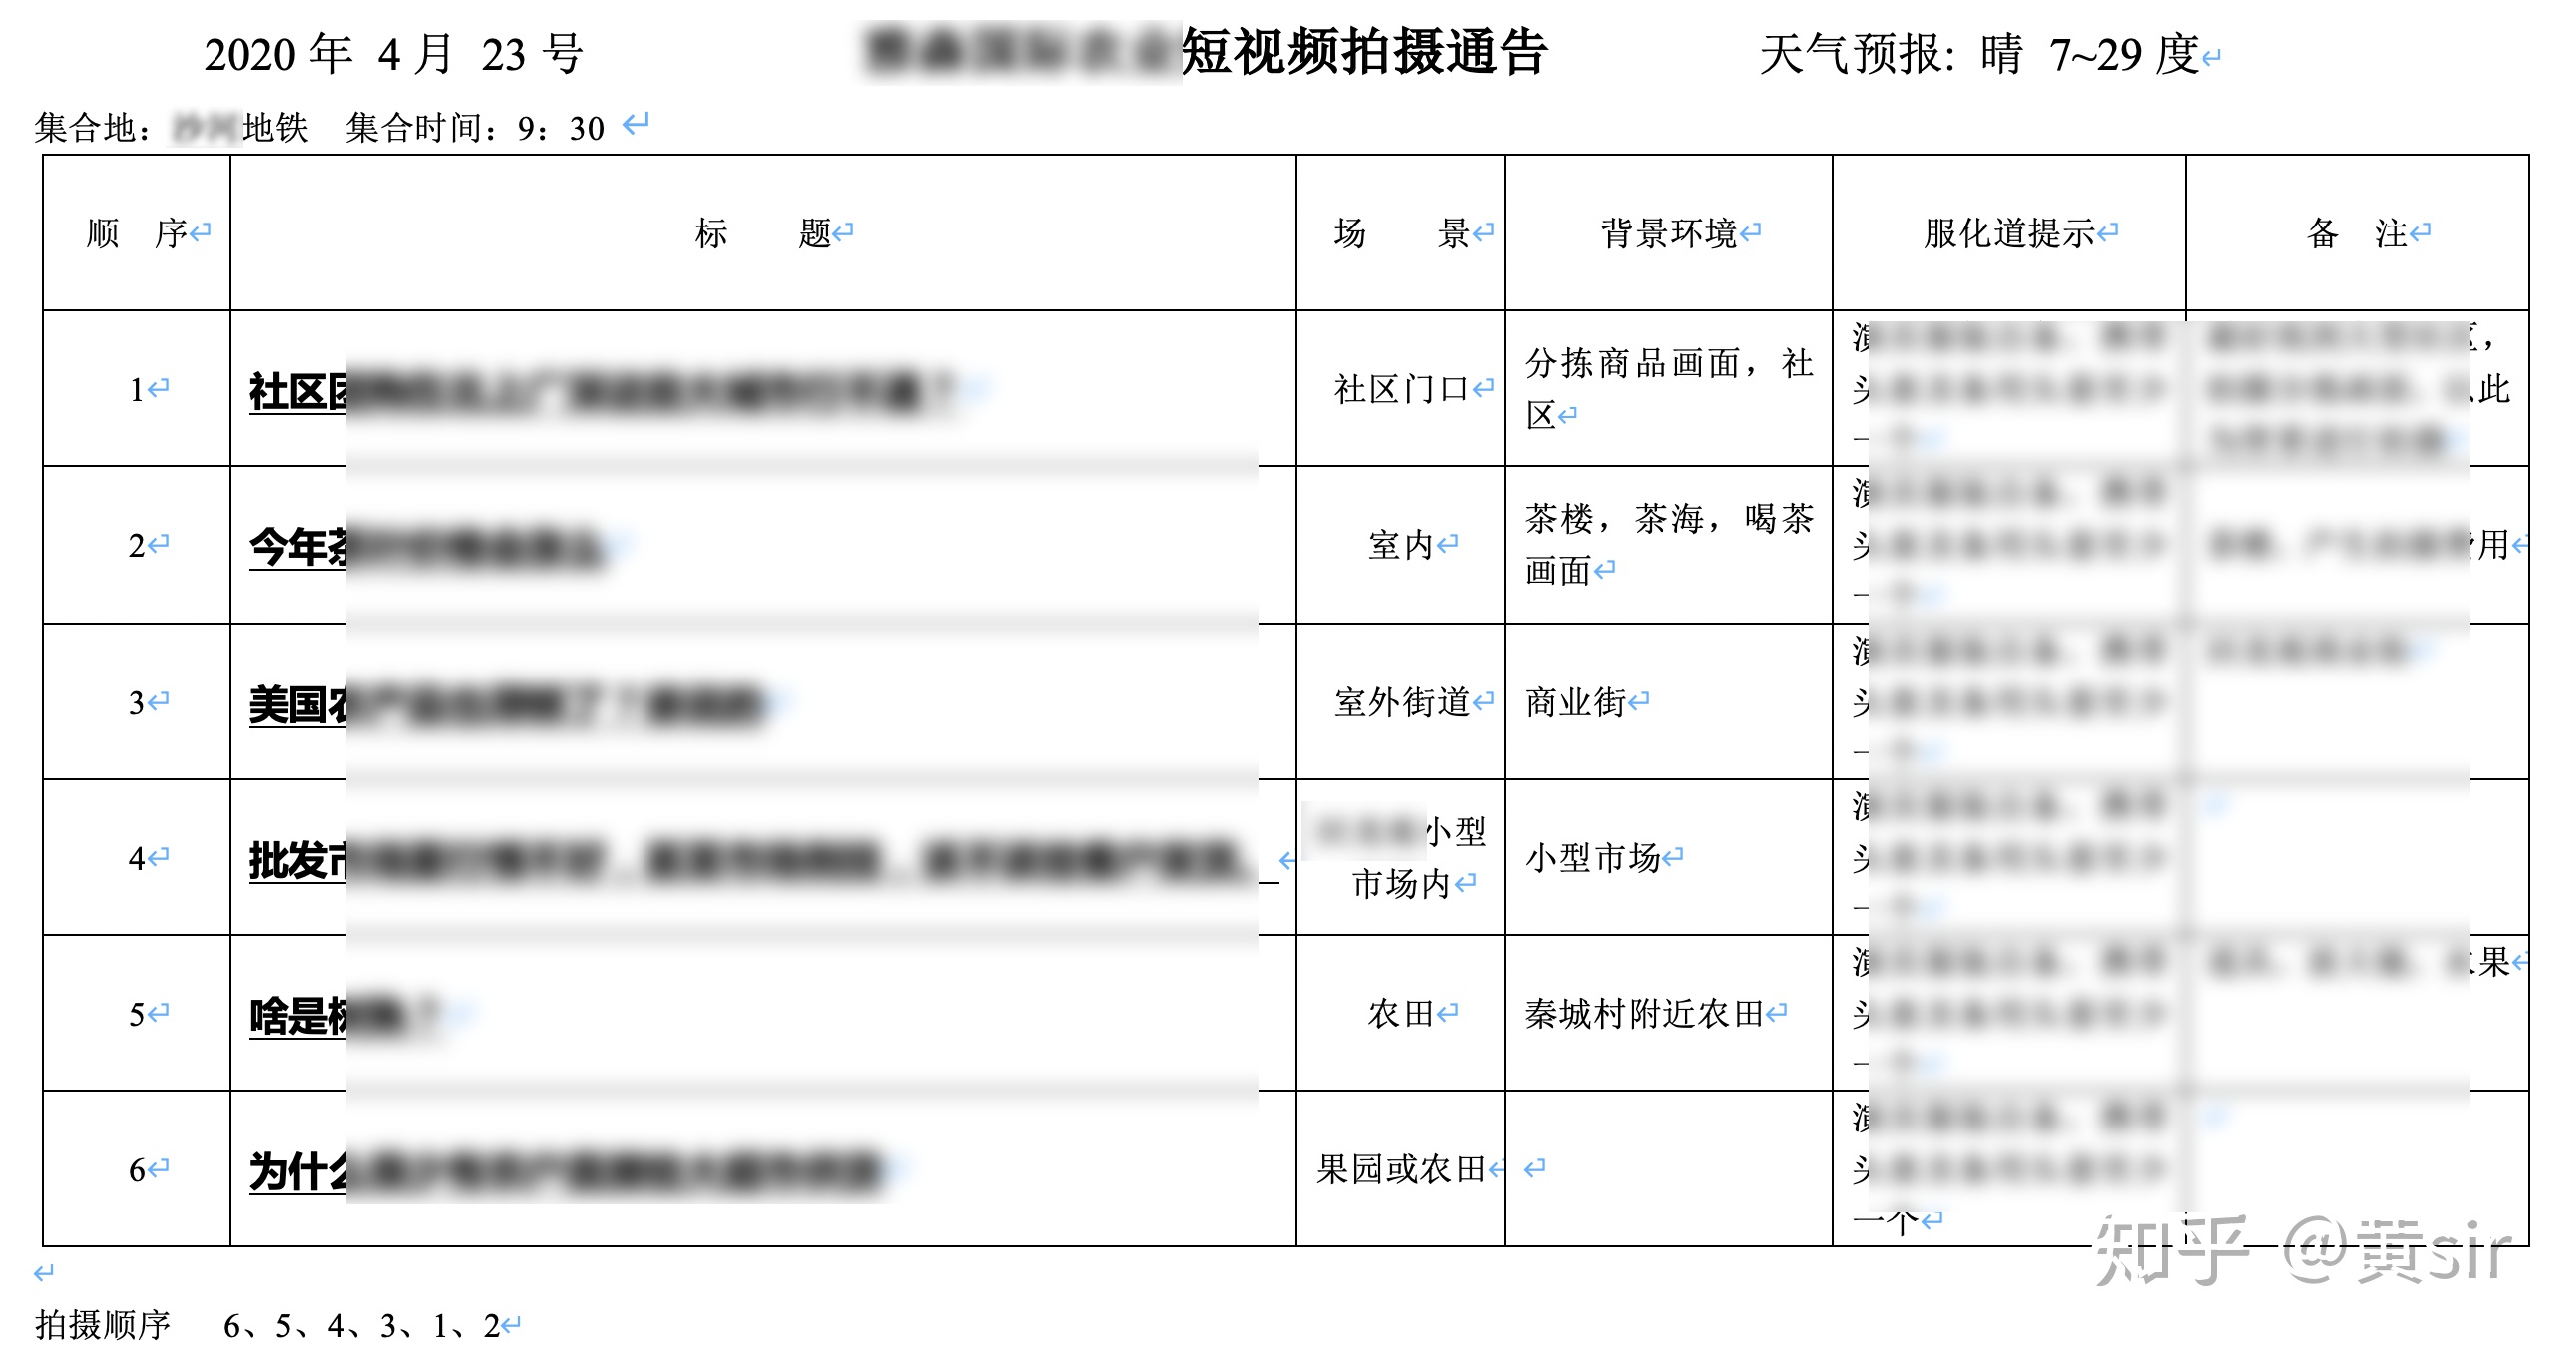Click the column header 标 题
Screen dimensions: 2576x1353
coord(763,233)
